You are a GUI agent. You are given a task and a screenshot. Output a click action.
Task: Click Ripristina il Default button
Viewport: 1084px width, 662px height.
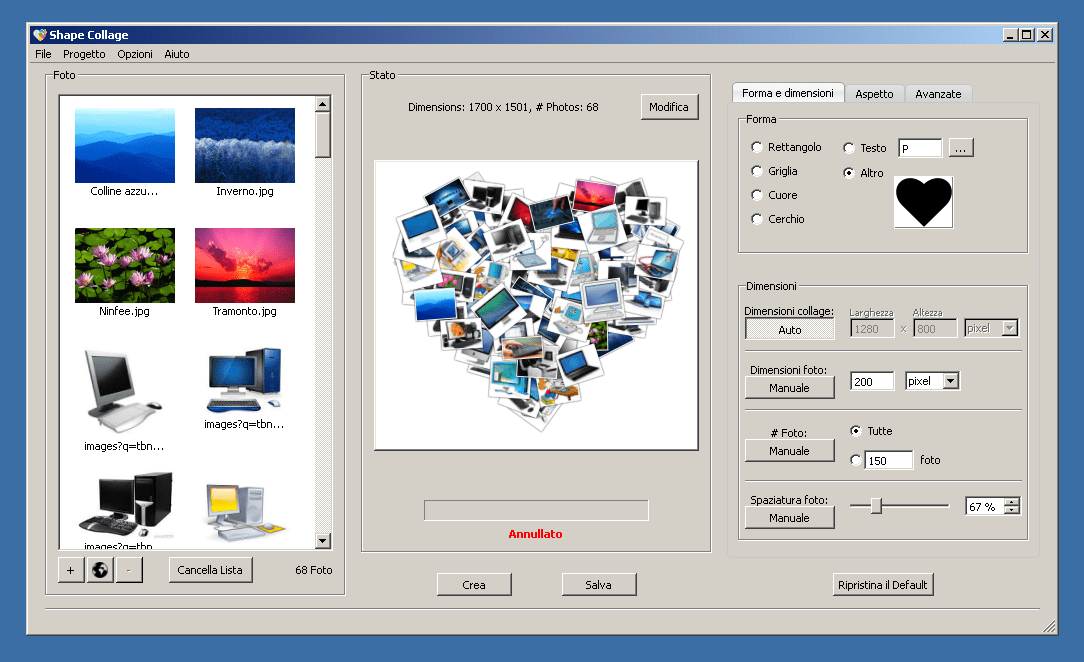883,584
